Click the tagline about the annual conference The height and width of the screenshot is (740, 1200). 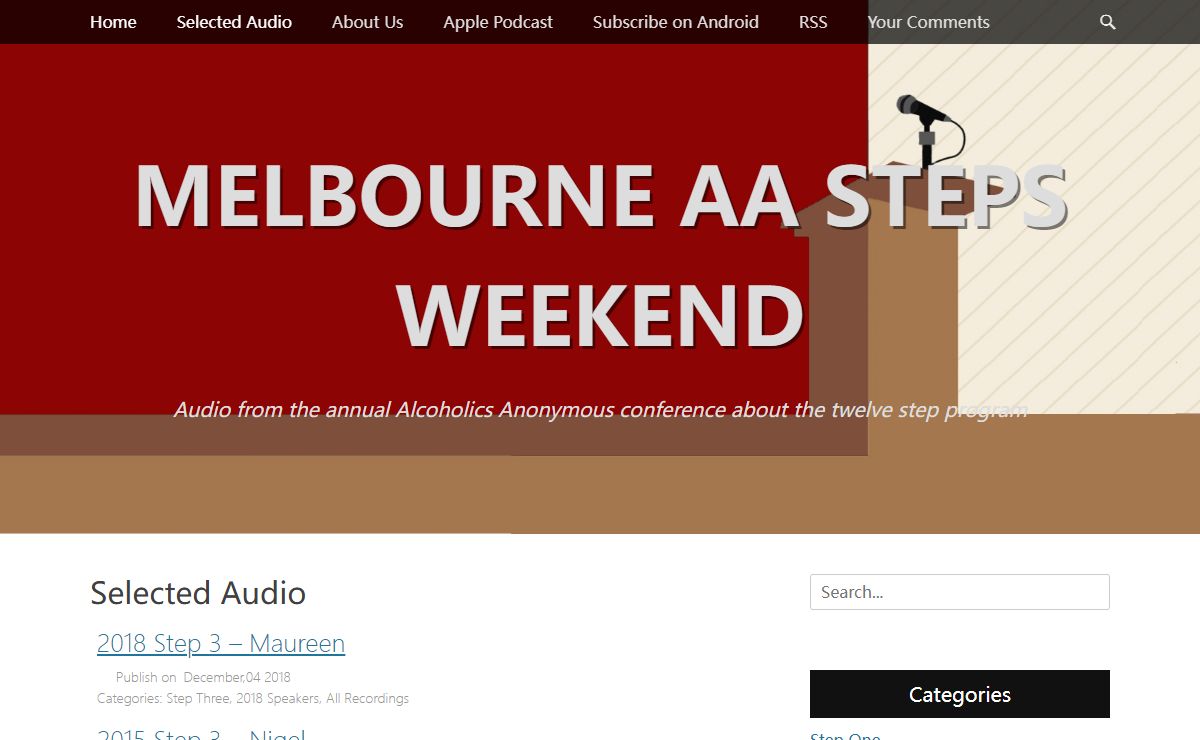point(600,410)
